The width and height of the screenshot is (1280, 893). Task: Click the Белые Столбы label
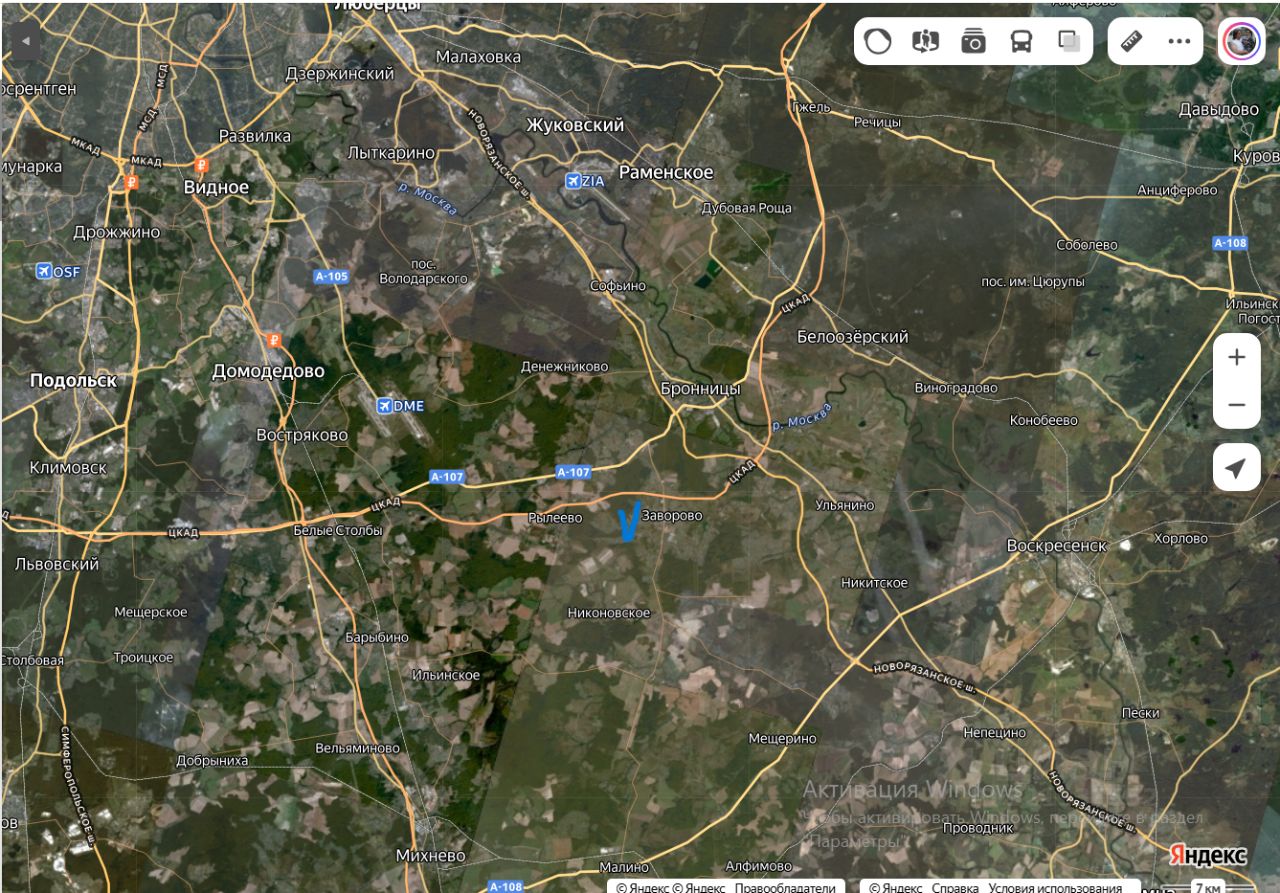[x=338, y=530]
